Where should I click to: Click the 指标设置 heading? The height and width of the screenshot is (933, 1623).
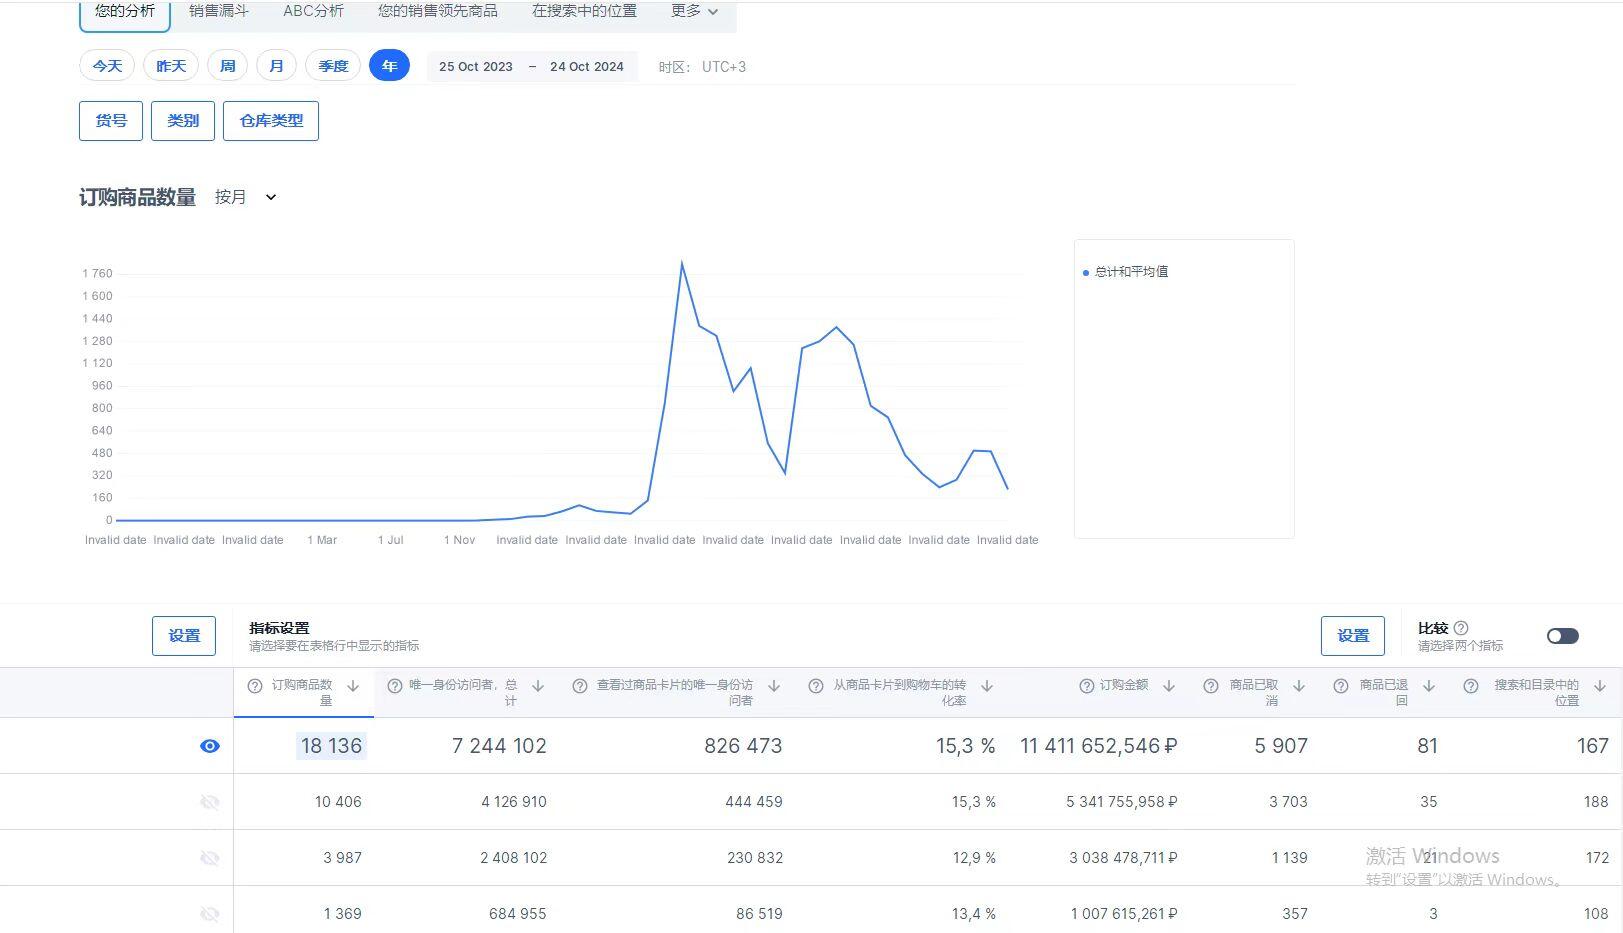click(x=279, y=628)
